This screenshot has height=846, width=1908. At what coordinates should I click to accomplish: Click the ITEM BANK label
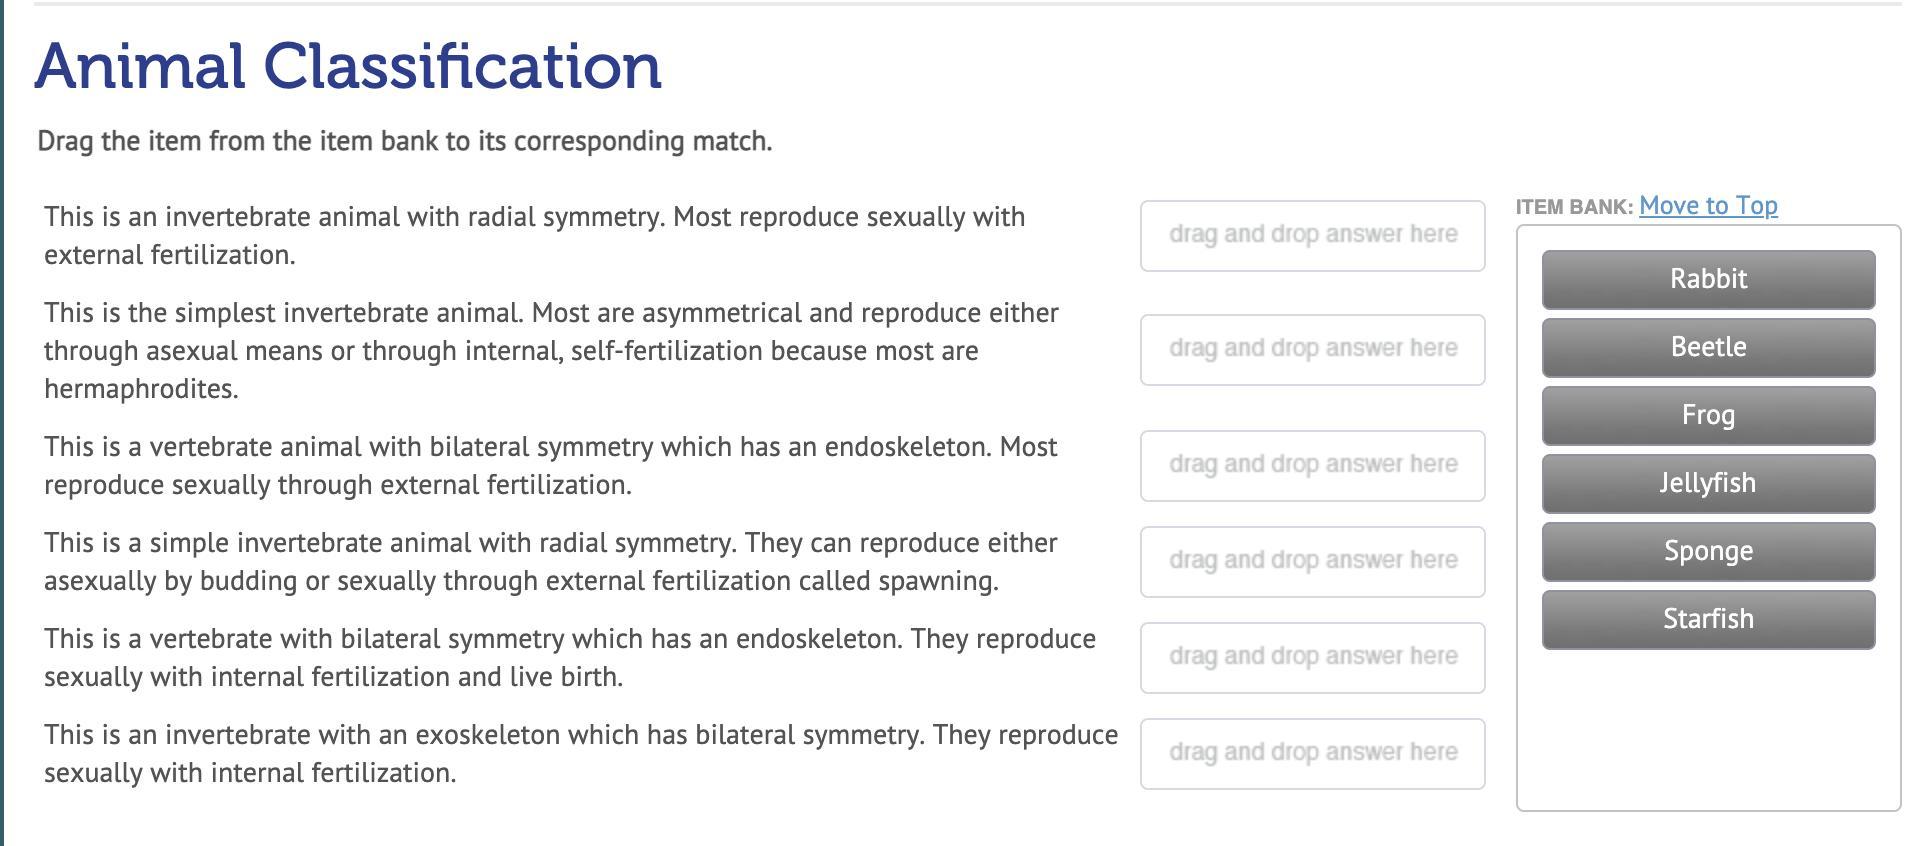(1574, 207)
